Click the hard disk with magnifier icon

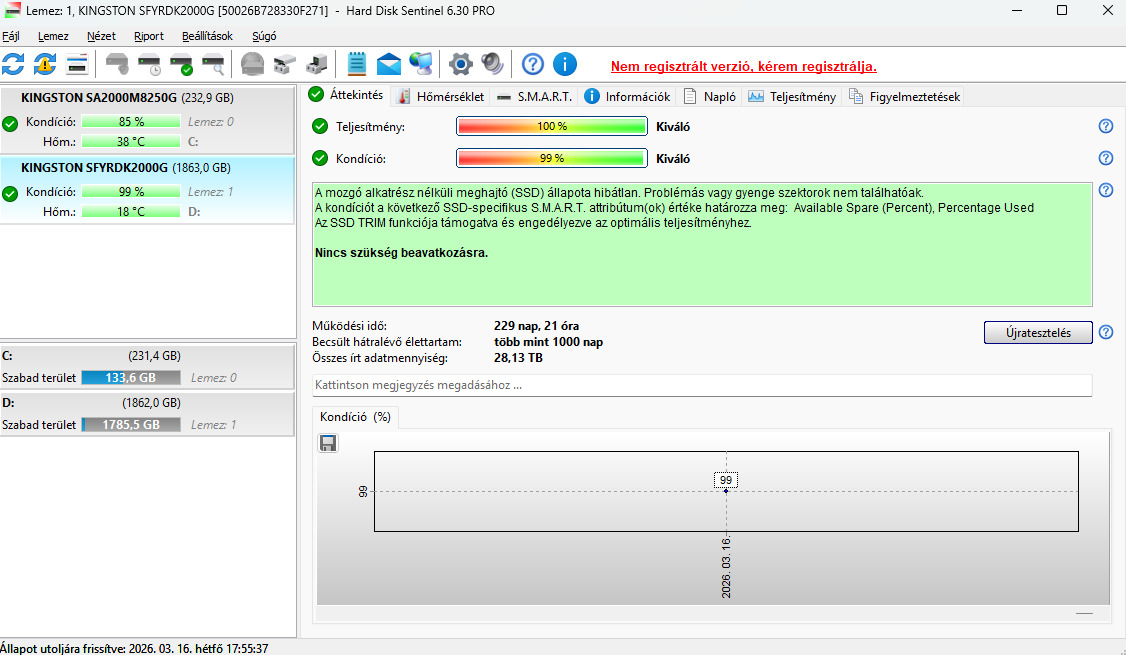click(213, 64)
